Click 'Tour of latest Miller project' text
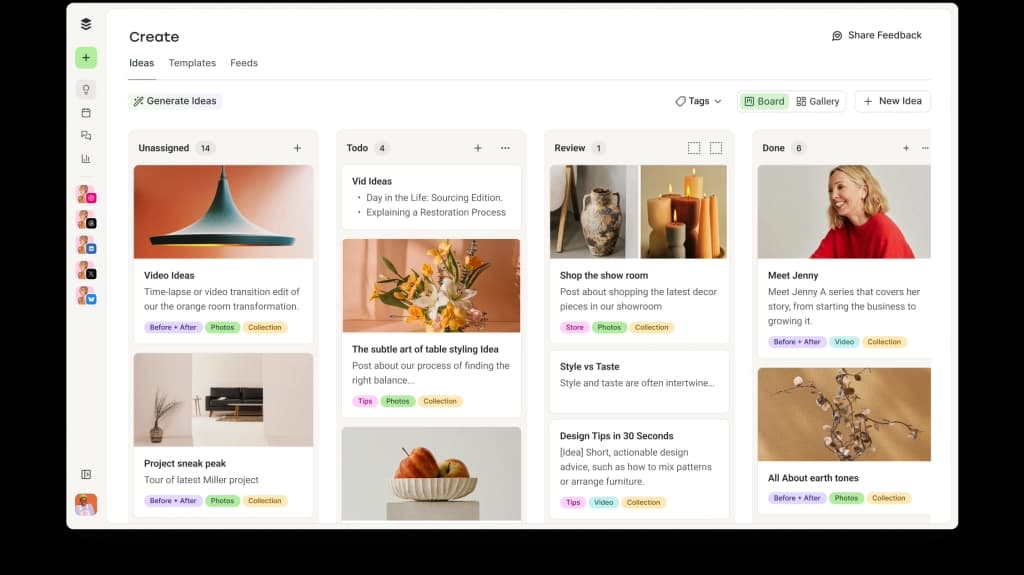 (x=201, y=480)
